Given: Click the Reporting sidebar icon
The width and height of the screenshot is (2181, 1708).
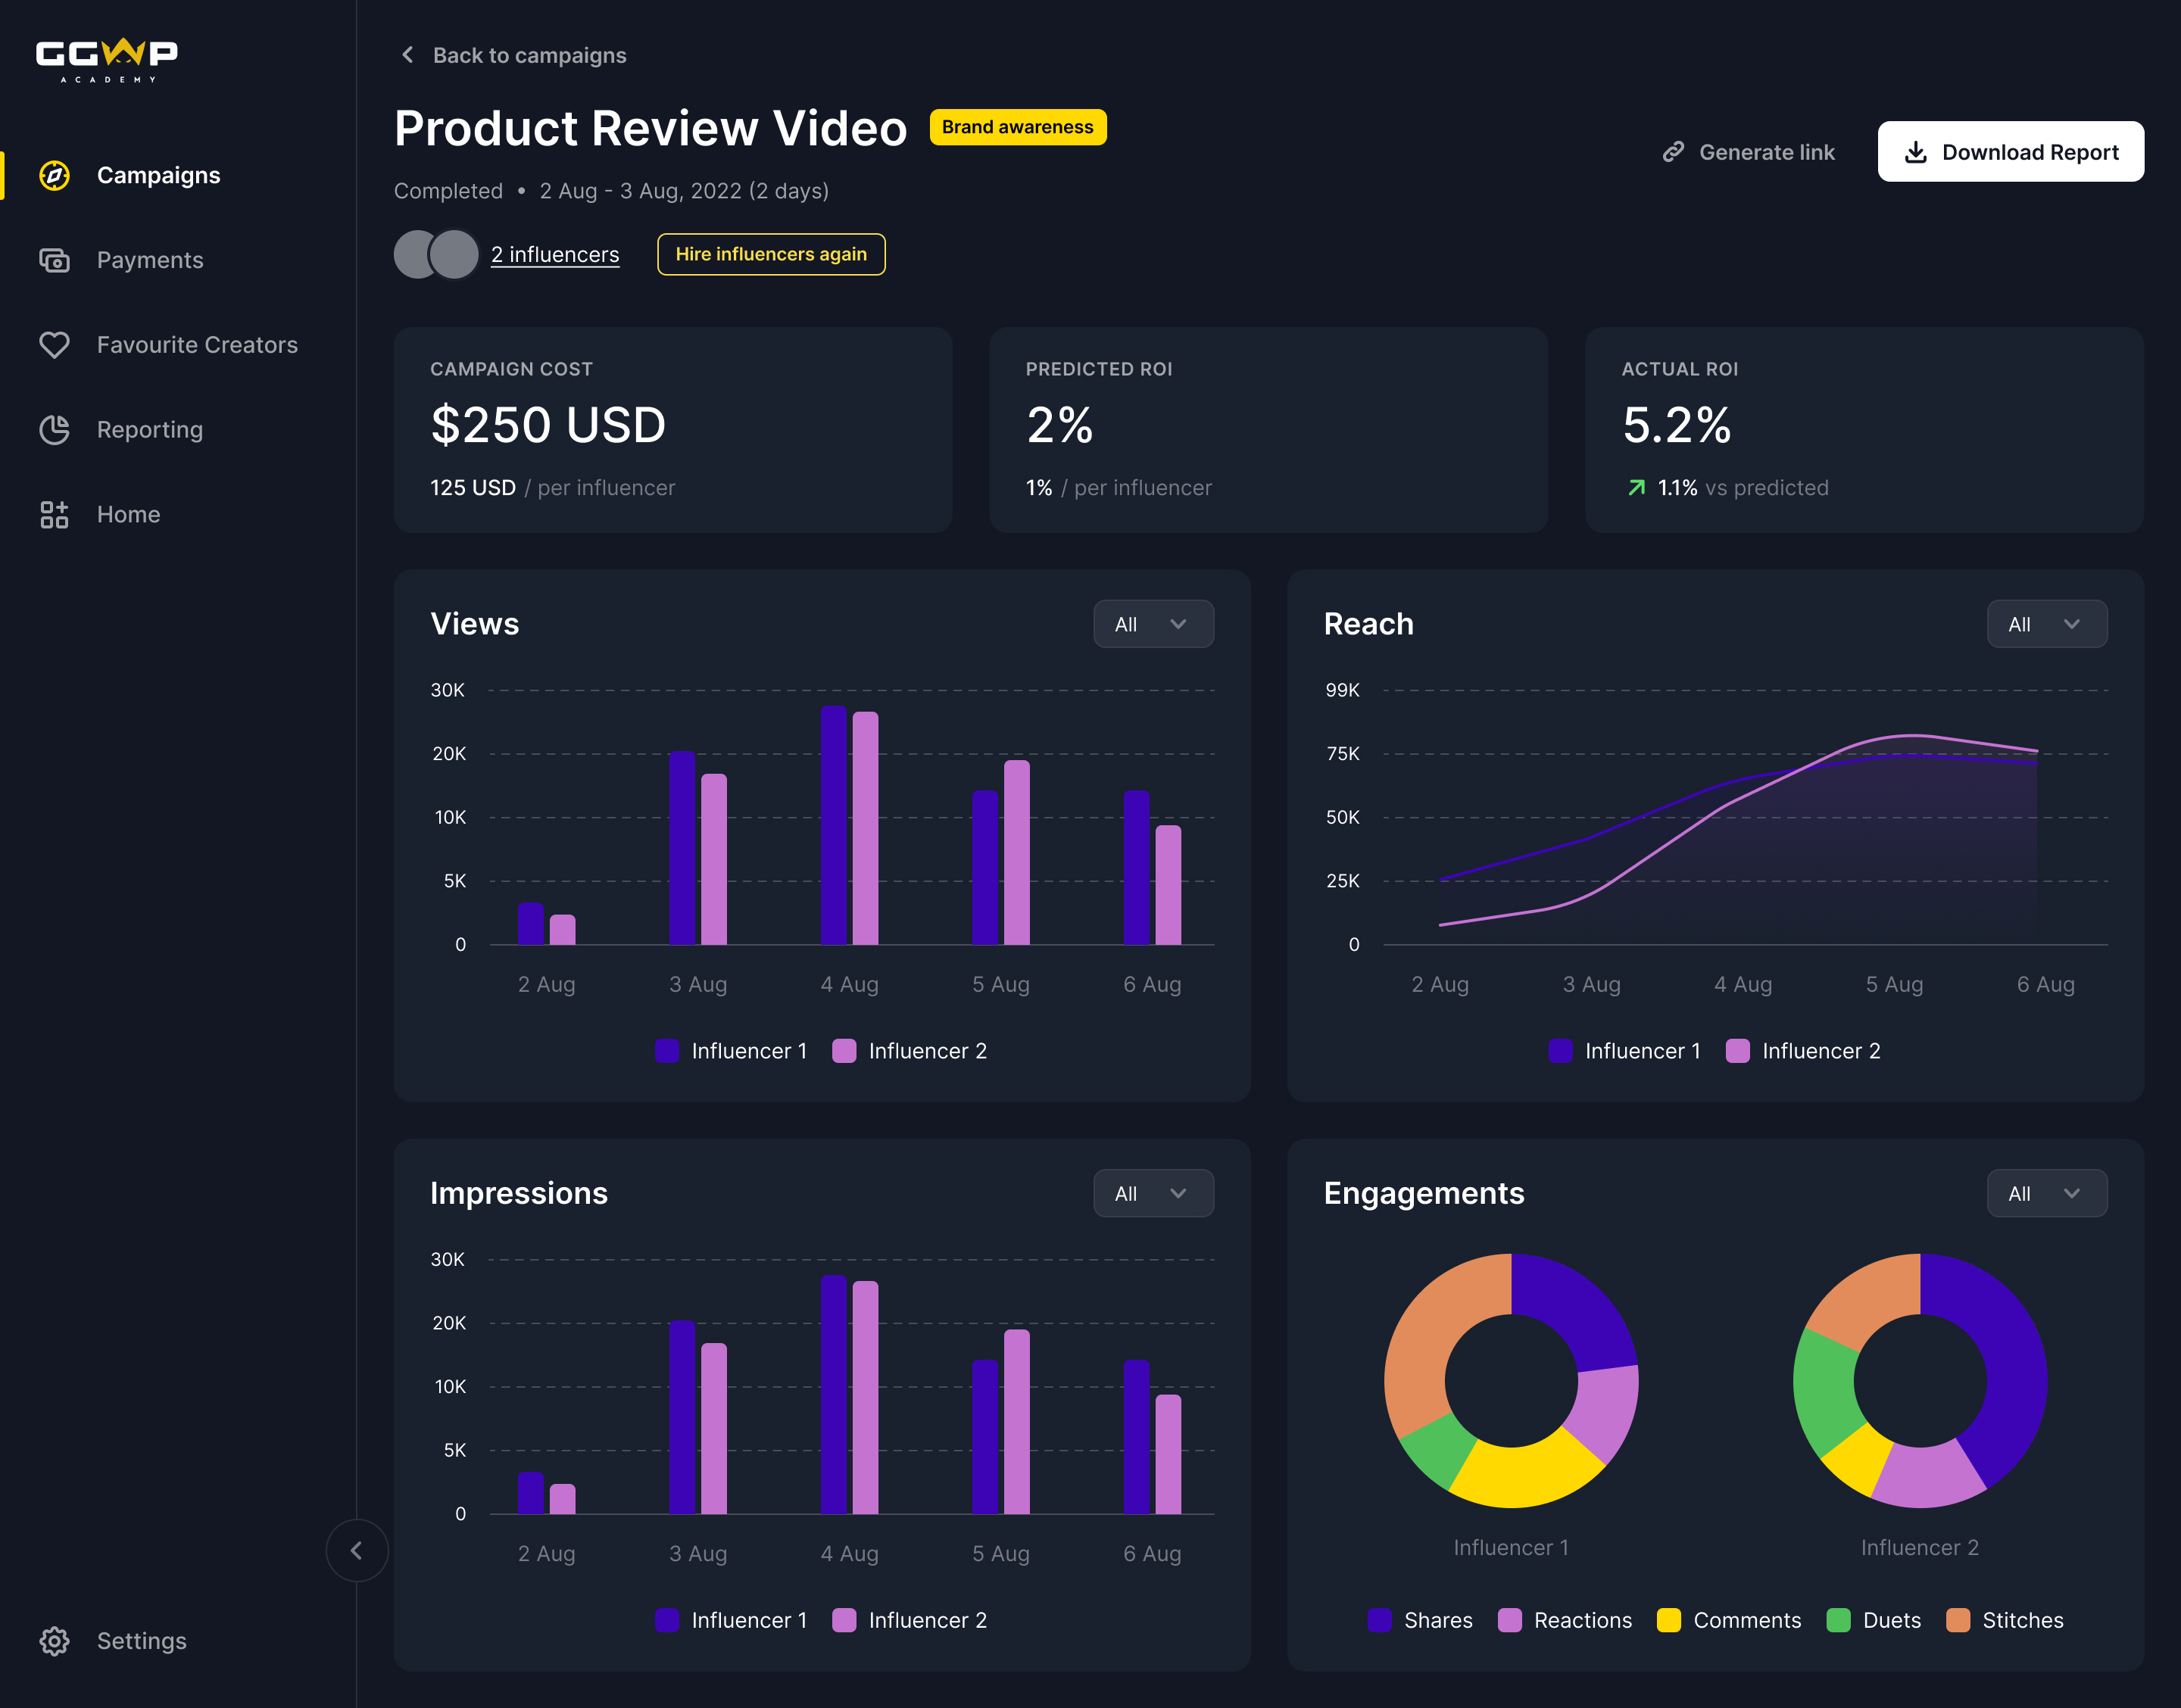Looking at the screenshot, I should tap(53, 429).
